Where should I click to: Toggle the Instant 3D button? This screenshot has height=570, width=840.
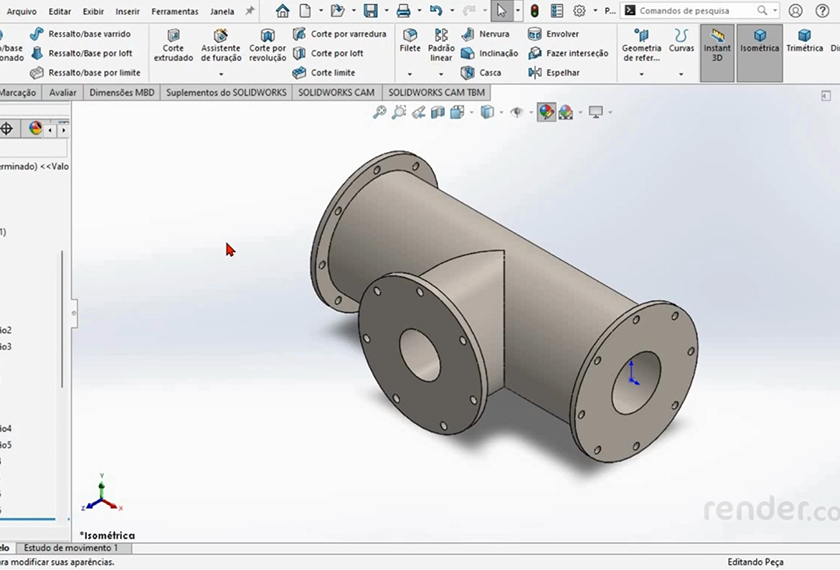coord(717,46)
